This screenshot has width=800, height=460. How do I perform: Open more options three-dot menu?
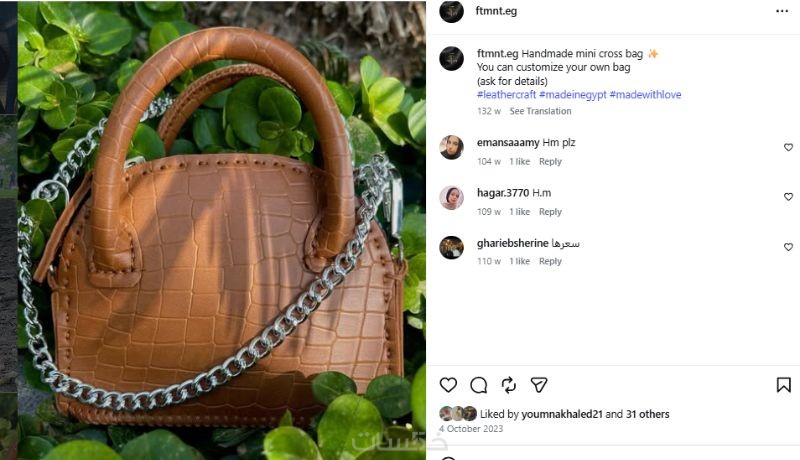[782, 11]
